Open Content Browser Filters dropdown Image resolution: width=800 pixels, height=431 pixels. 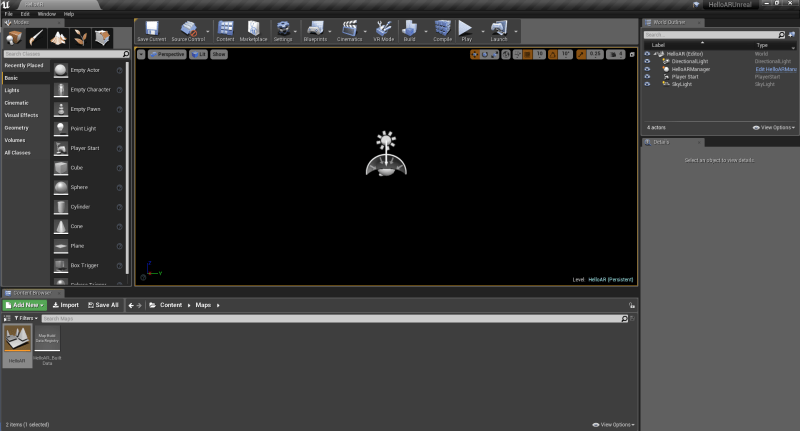tap(26, 318)
